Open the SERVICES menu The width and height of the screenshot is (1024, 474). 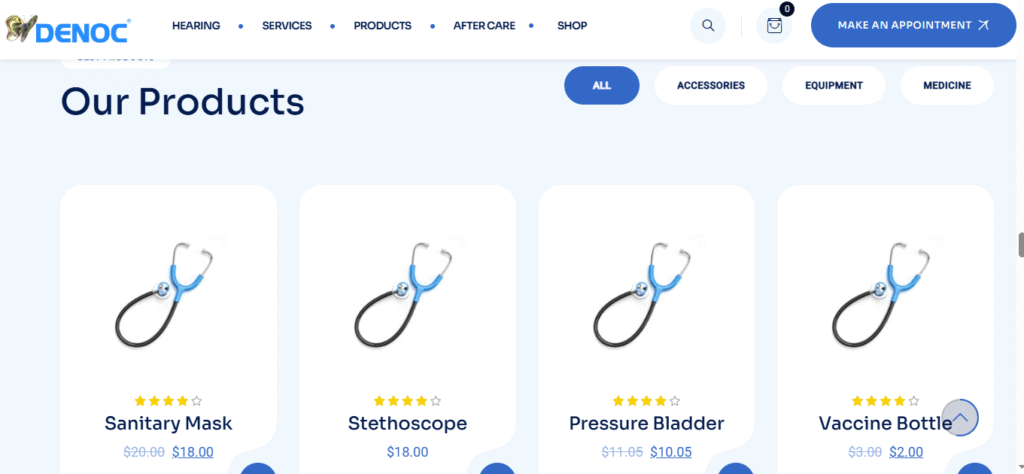pos(287,26)
